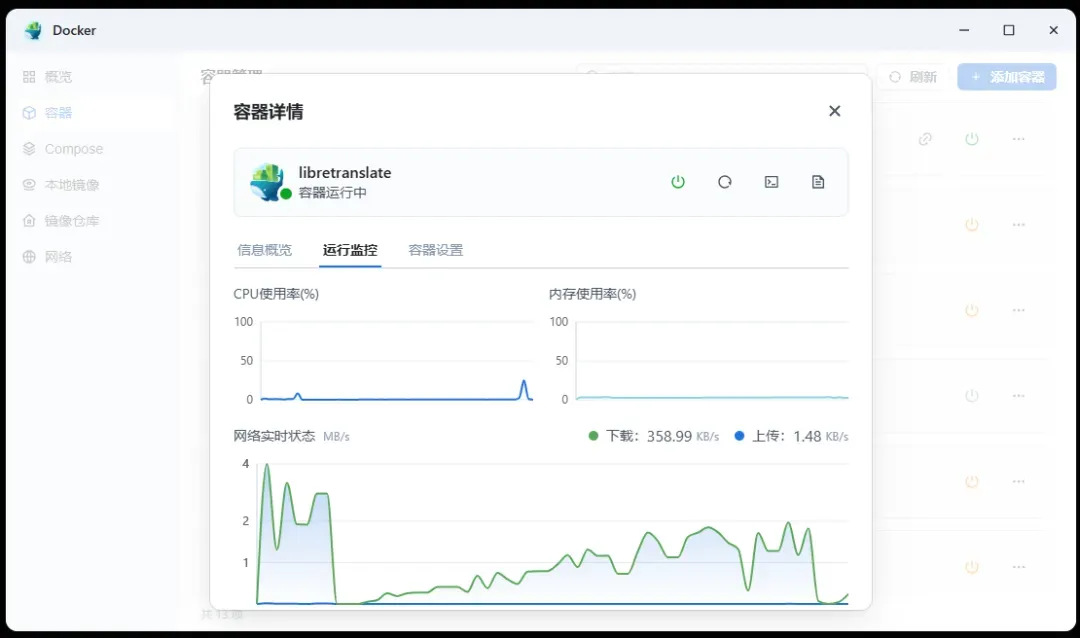This screenshot has width=1080, height=638.
Task: Open 本地镜像 in the sidebar
Action: [71, 185]
